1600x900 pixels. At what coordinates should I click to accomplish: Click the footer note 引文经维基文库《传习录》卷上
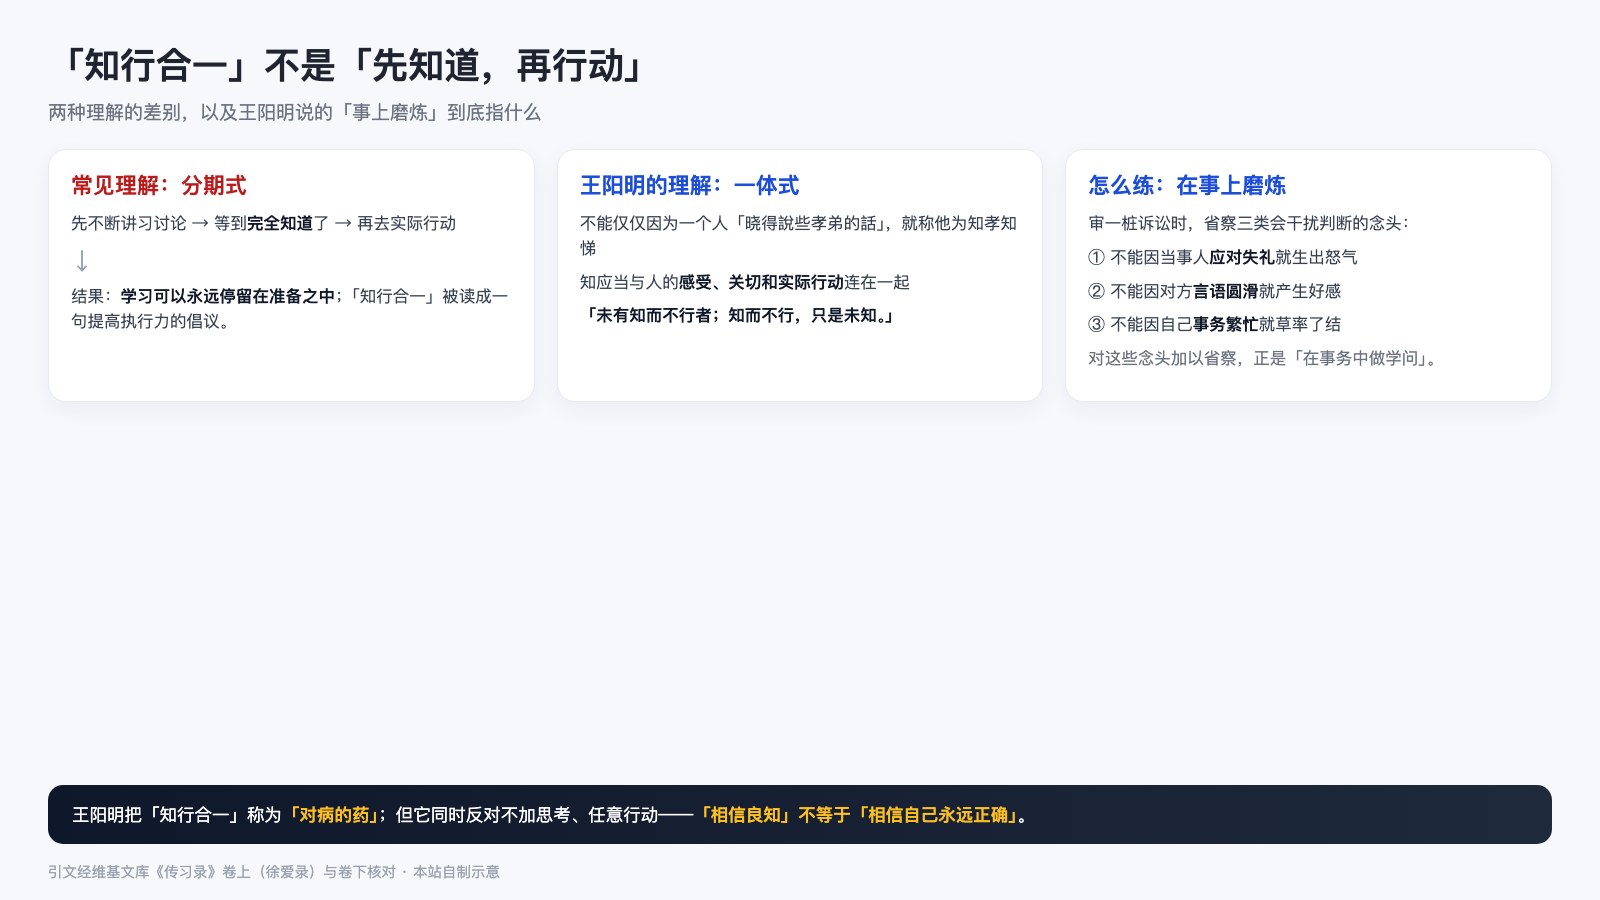pos(274,872)
